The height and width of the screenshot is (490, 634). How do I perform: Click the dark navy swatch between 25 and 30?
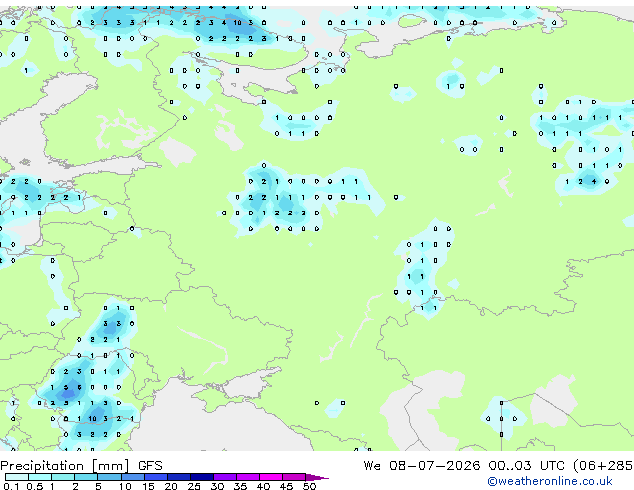pos(202,477)
